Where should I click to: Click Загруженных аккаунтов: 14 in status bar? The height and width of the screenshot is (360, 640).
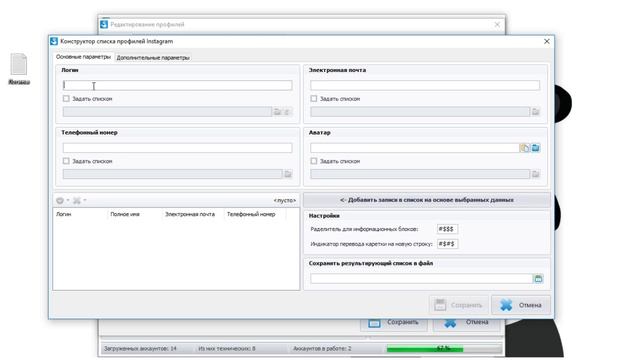pos(140,349)
